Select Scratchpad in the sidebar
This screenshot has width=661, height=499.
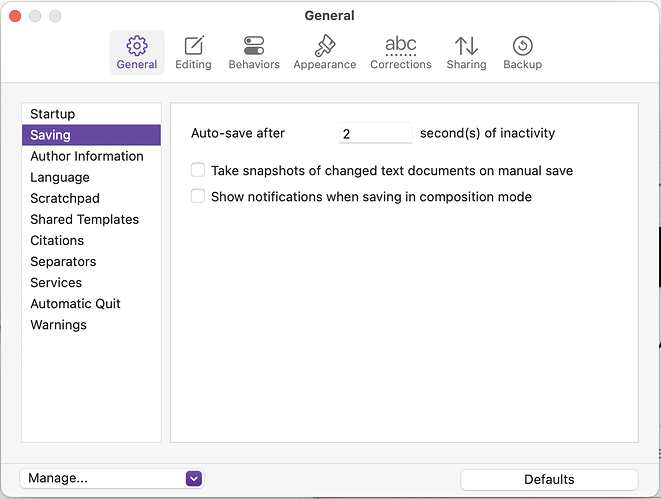(91, 198)
